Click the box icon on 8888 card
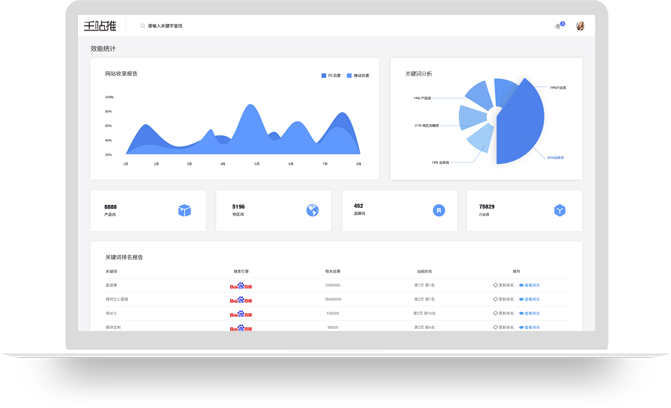Screen dimensions: 671x408 click(184, 210)
